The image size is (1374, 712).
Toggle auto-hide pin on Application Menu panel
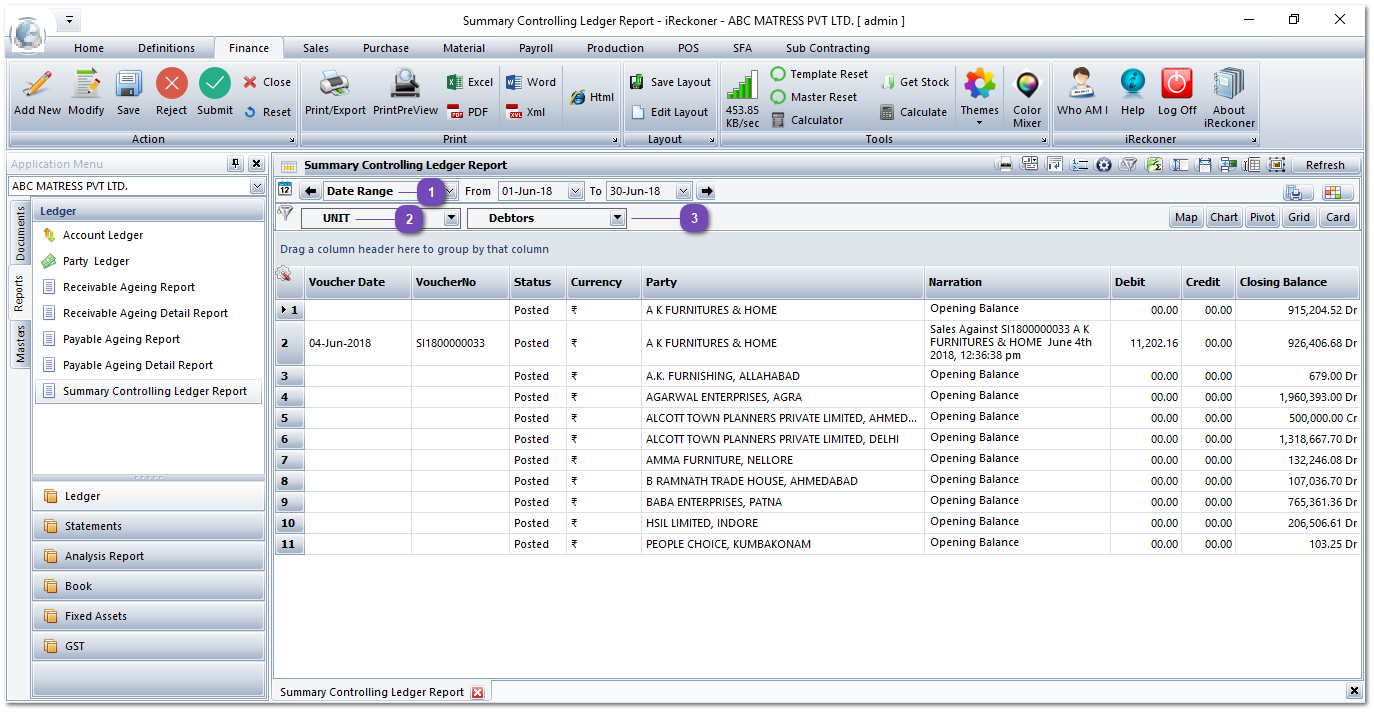click(238, 164)
